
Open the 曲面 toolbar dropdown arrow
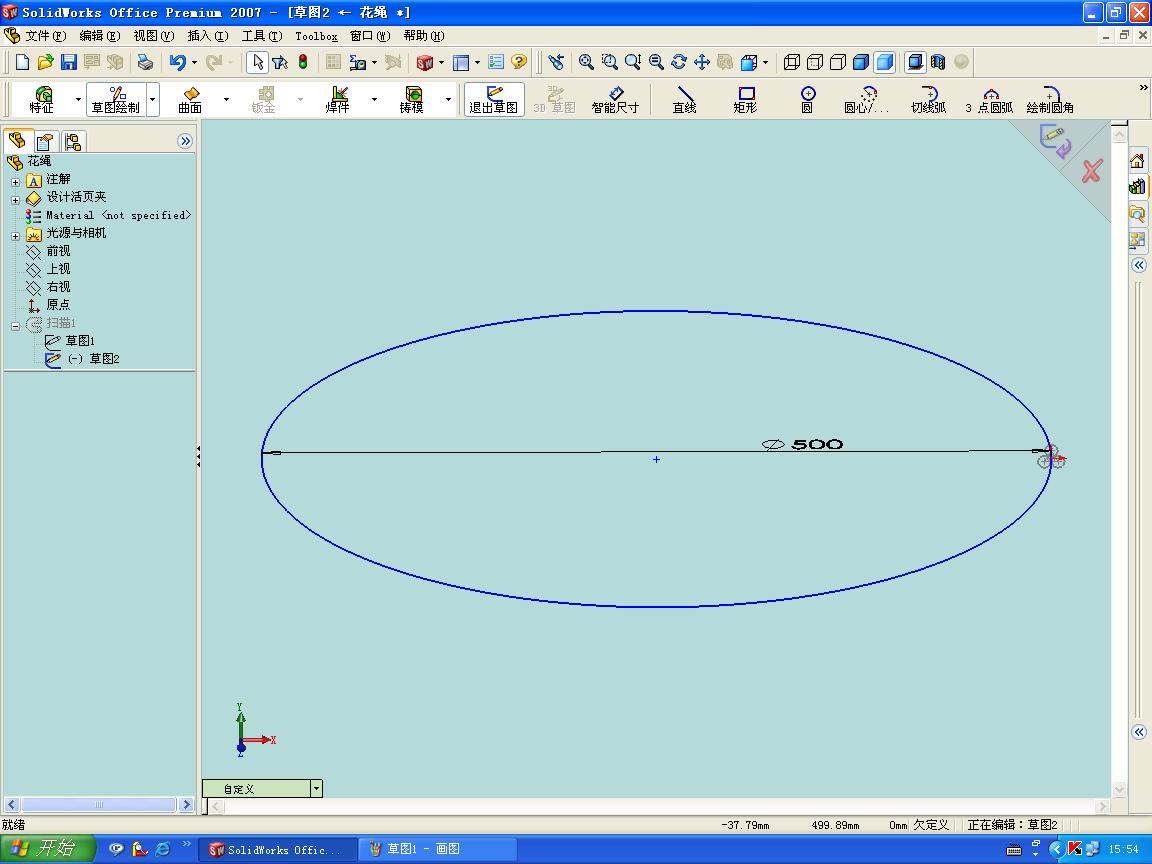226,99
